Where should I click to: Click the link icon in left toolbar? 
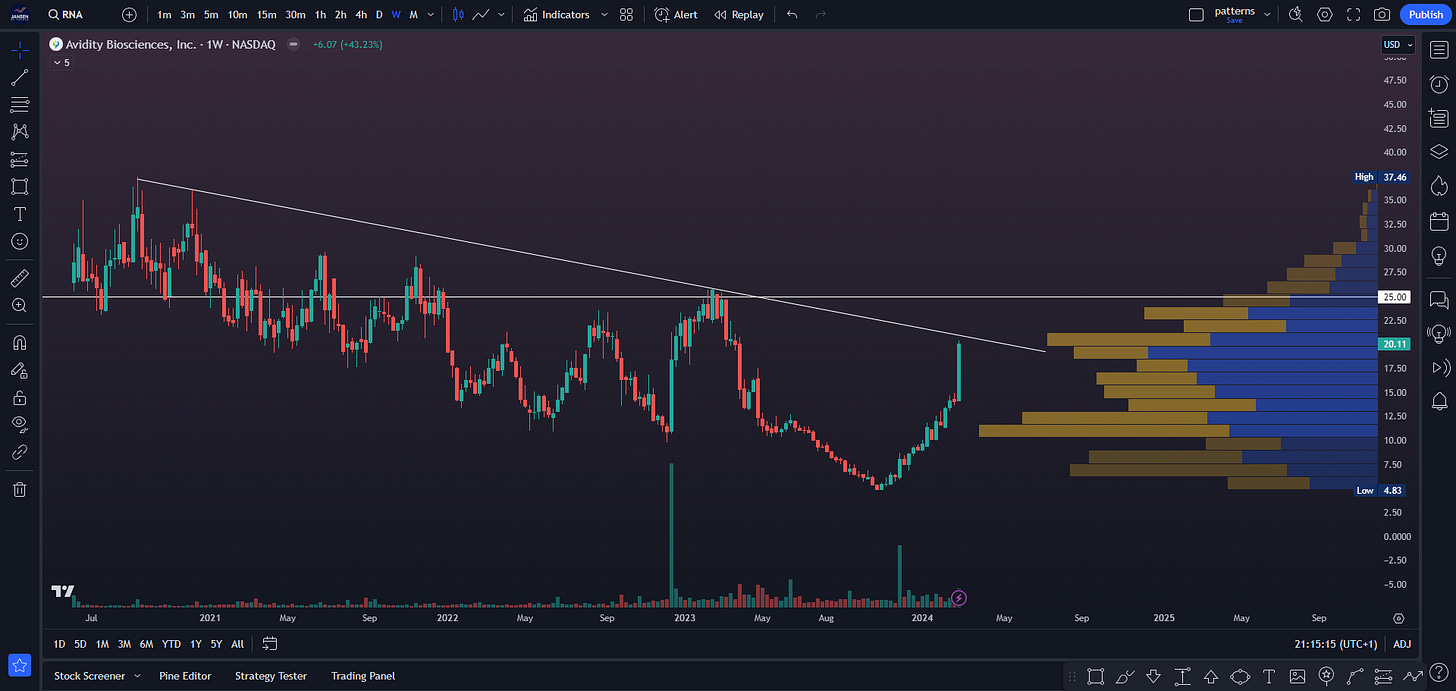[20, 452]
